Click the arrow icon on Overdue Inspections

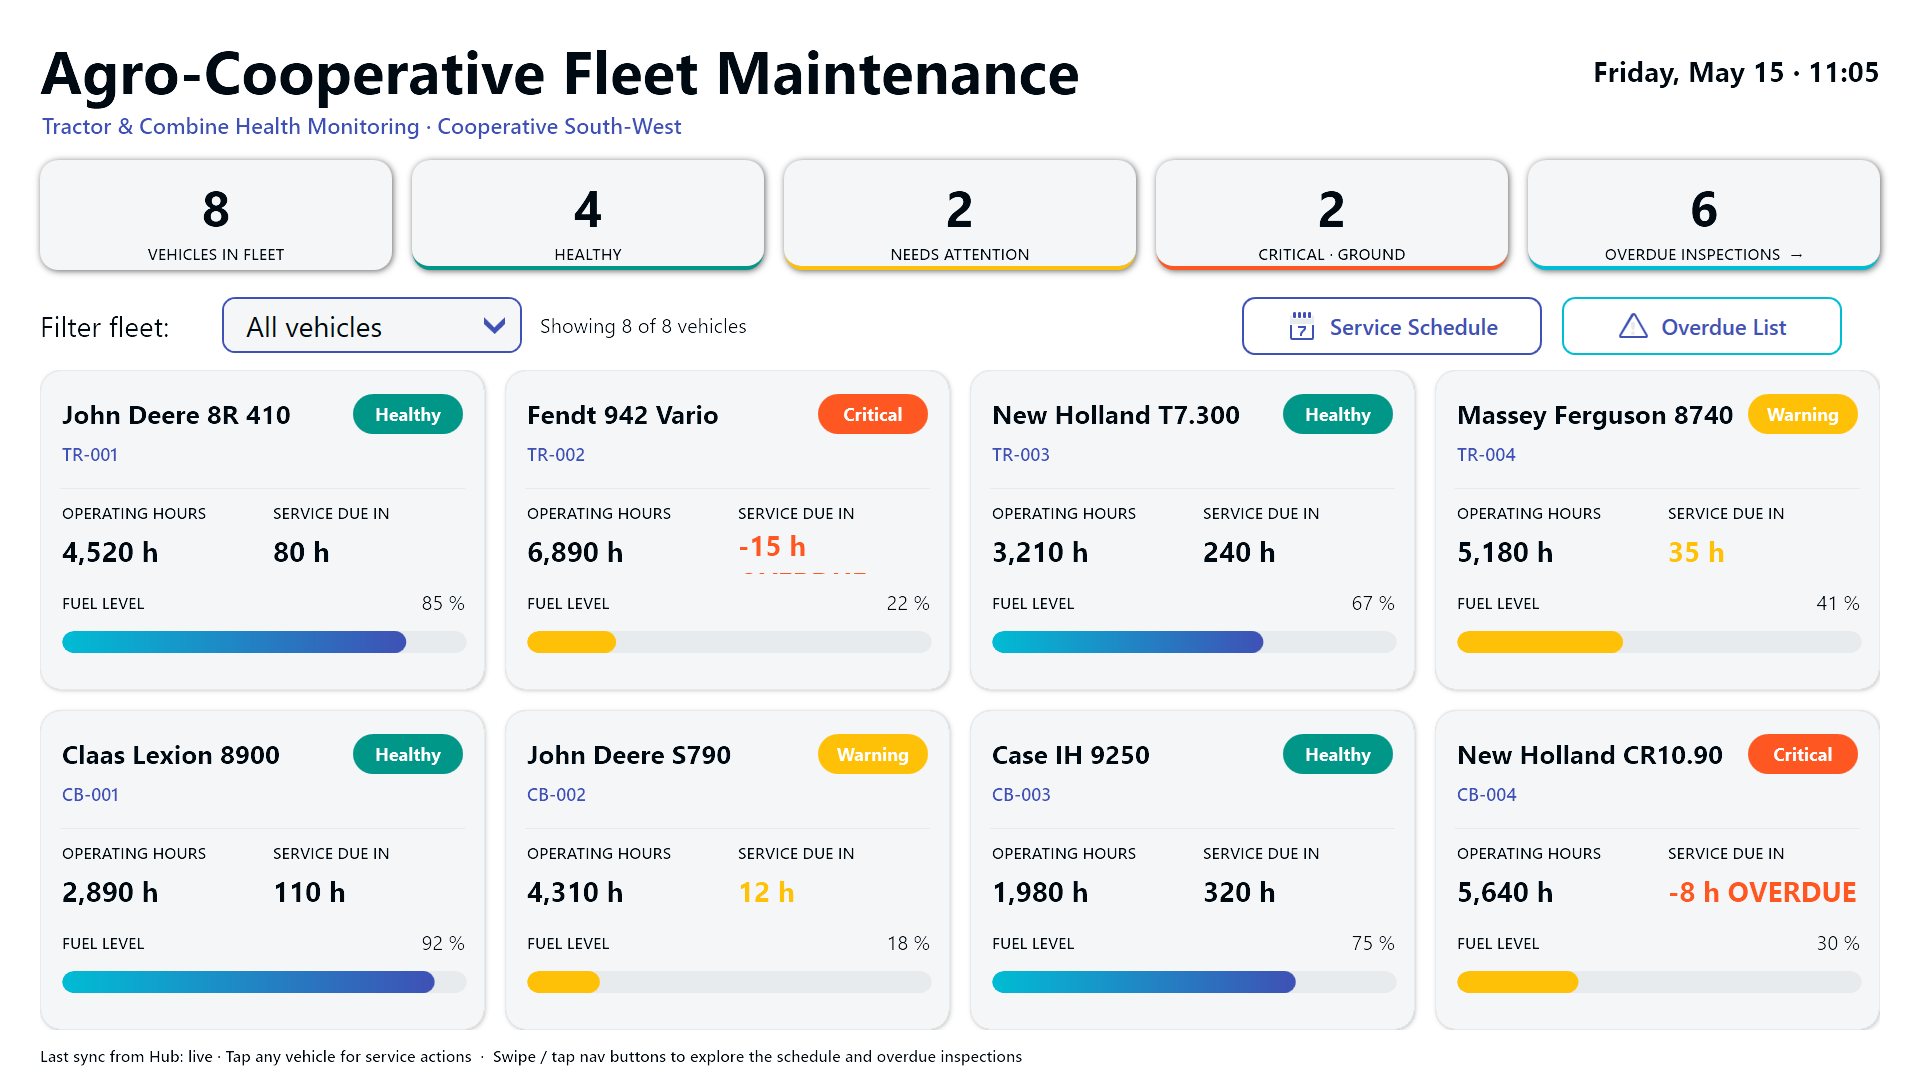1796,255
